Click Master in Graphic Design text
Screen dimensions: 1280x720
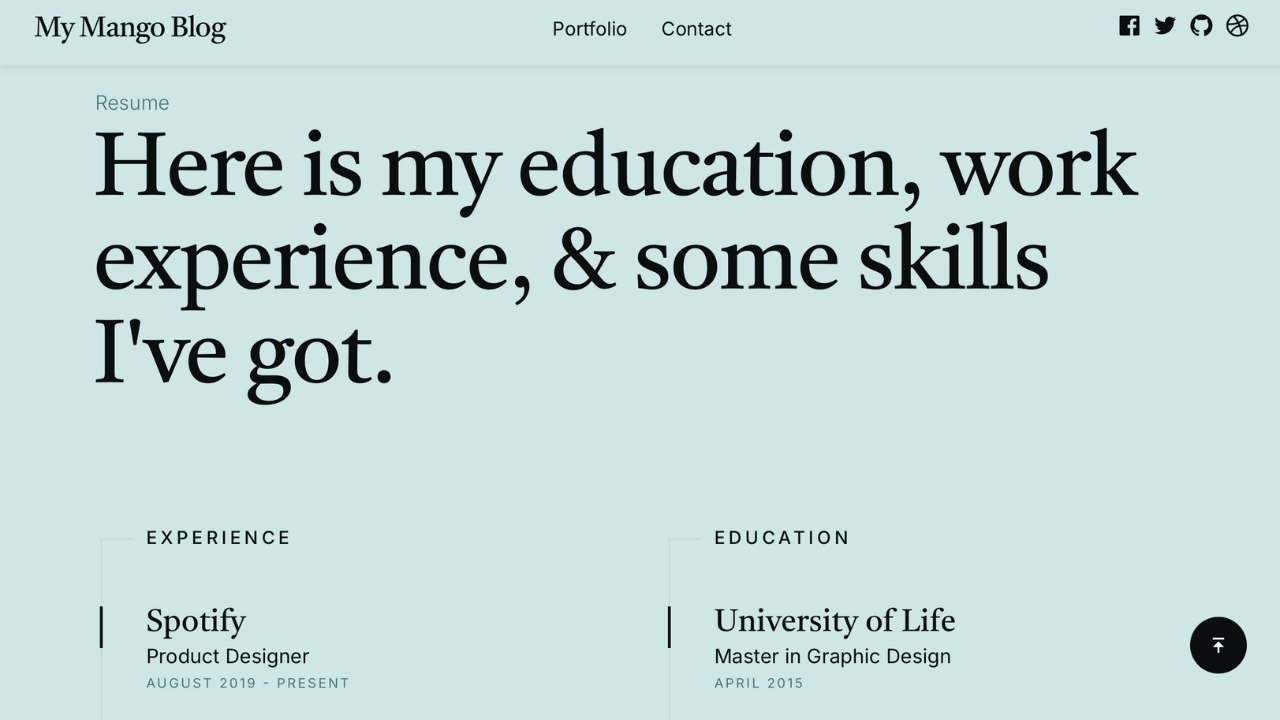[833, 656]
